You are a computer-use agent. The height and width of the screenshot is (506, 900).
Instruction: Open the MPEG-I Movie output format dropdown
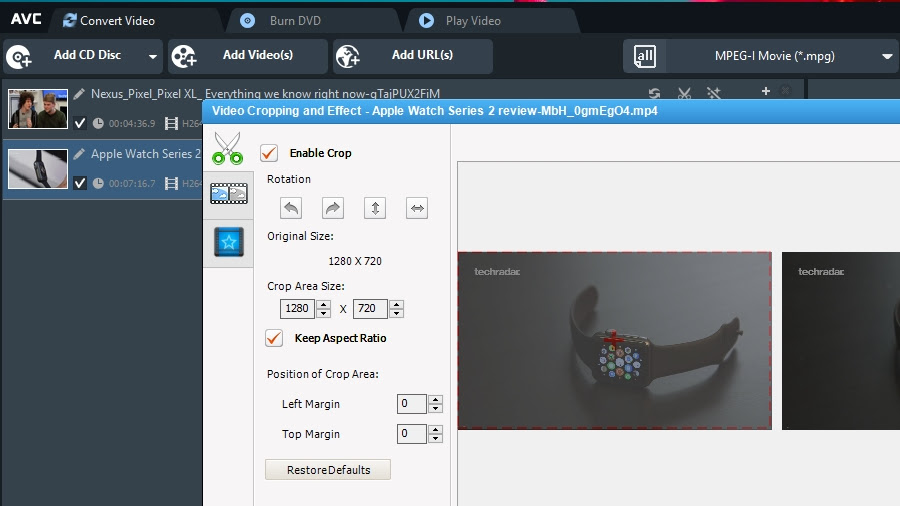[x=887, y=56]
